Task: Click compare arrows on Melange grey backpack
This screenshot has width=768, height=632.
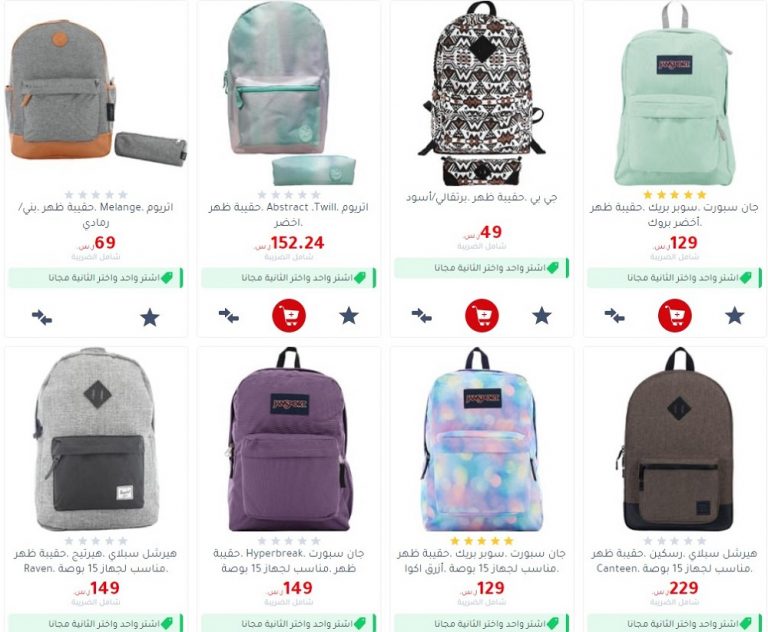Action: [x=42, y=317]
